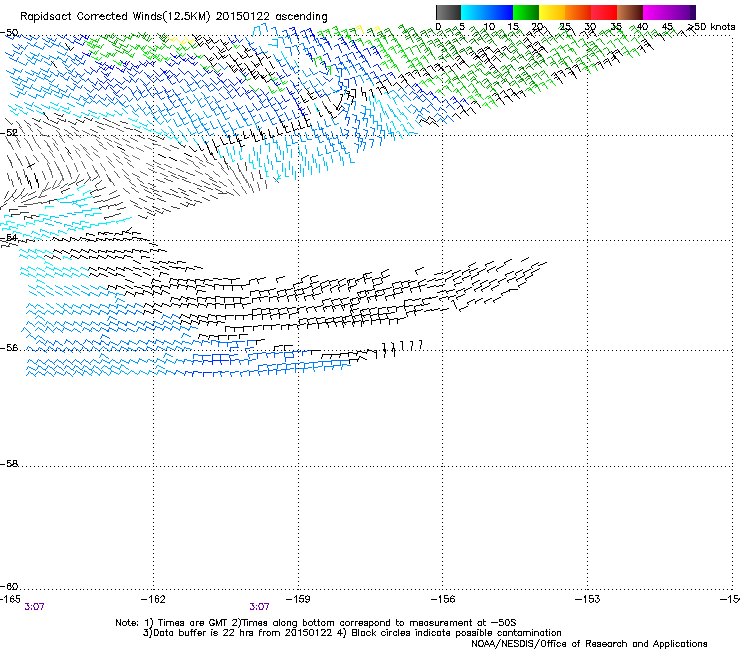Click the yellow 20-25 knots color band
740x650 pixels.
click(552, 12)
